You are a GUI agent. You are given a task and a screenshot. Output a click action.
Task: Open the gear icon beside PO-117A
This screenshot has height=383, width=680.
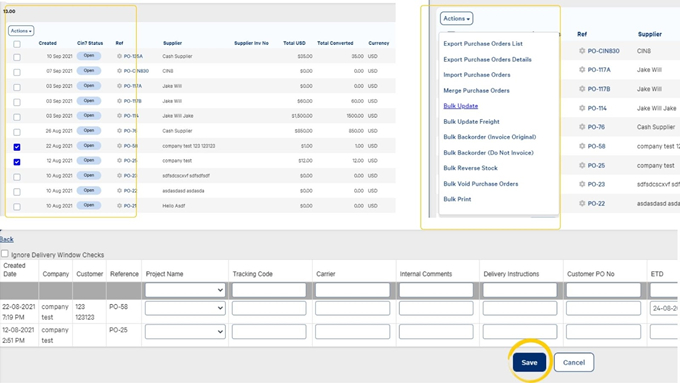pos(582,69)
